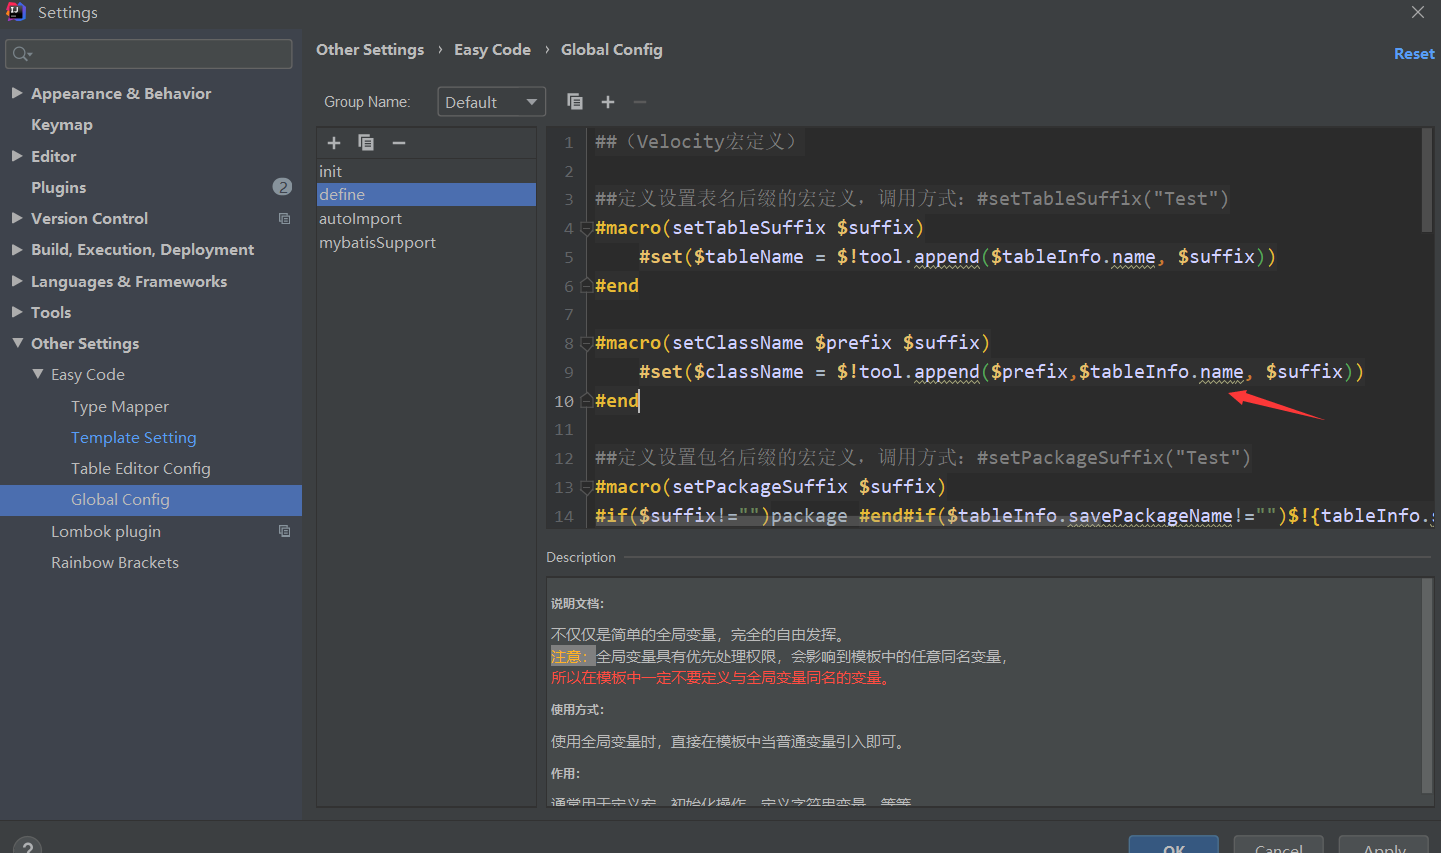The height and width of the screenshot is (853, 1441).
Task: Click the code editor vertical scrollbar
Action: click(x=1427, y=180)
